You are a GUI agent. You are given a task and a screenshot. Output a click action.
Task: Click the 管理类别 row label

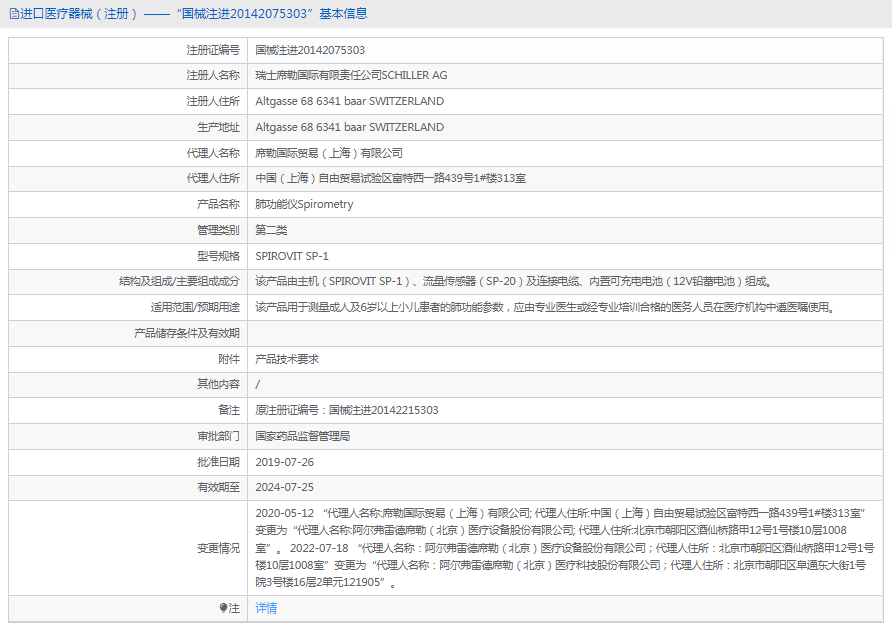point(218,230)
